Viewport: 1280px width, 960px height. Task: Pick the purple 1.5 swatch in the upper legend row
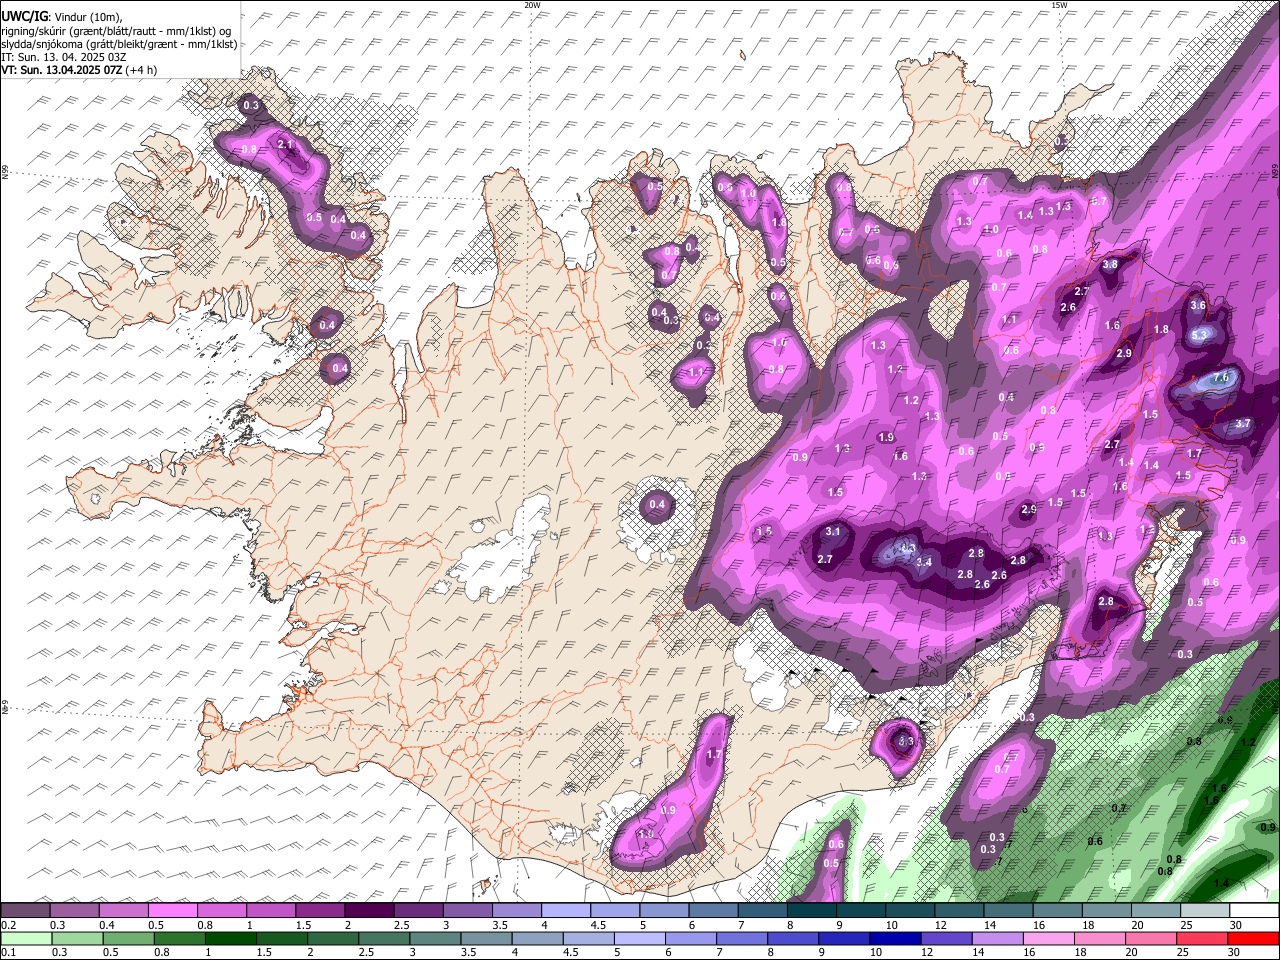click(x=320, y=910)
